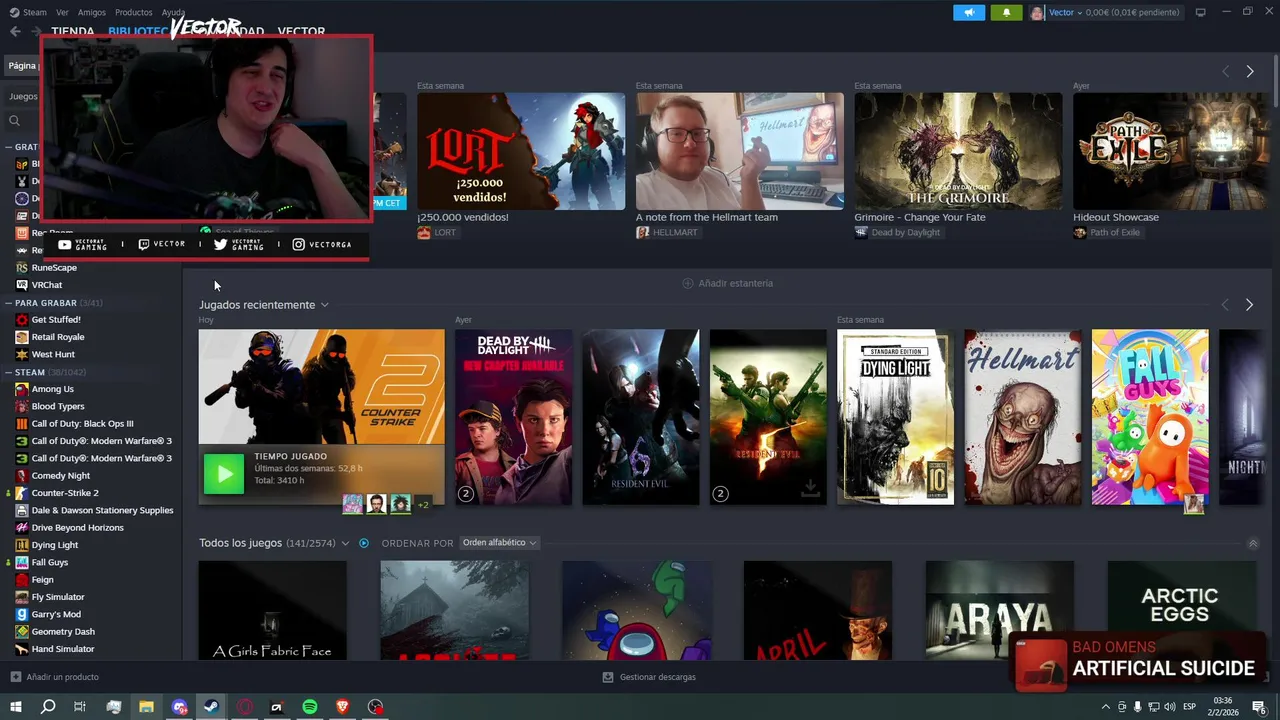
Task: Open the LORT news publisher link
Action: tap(437, 232)
